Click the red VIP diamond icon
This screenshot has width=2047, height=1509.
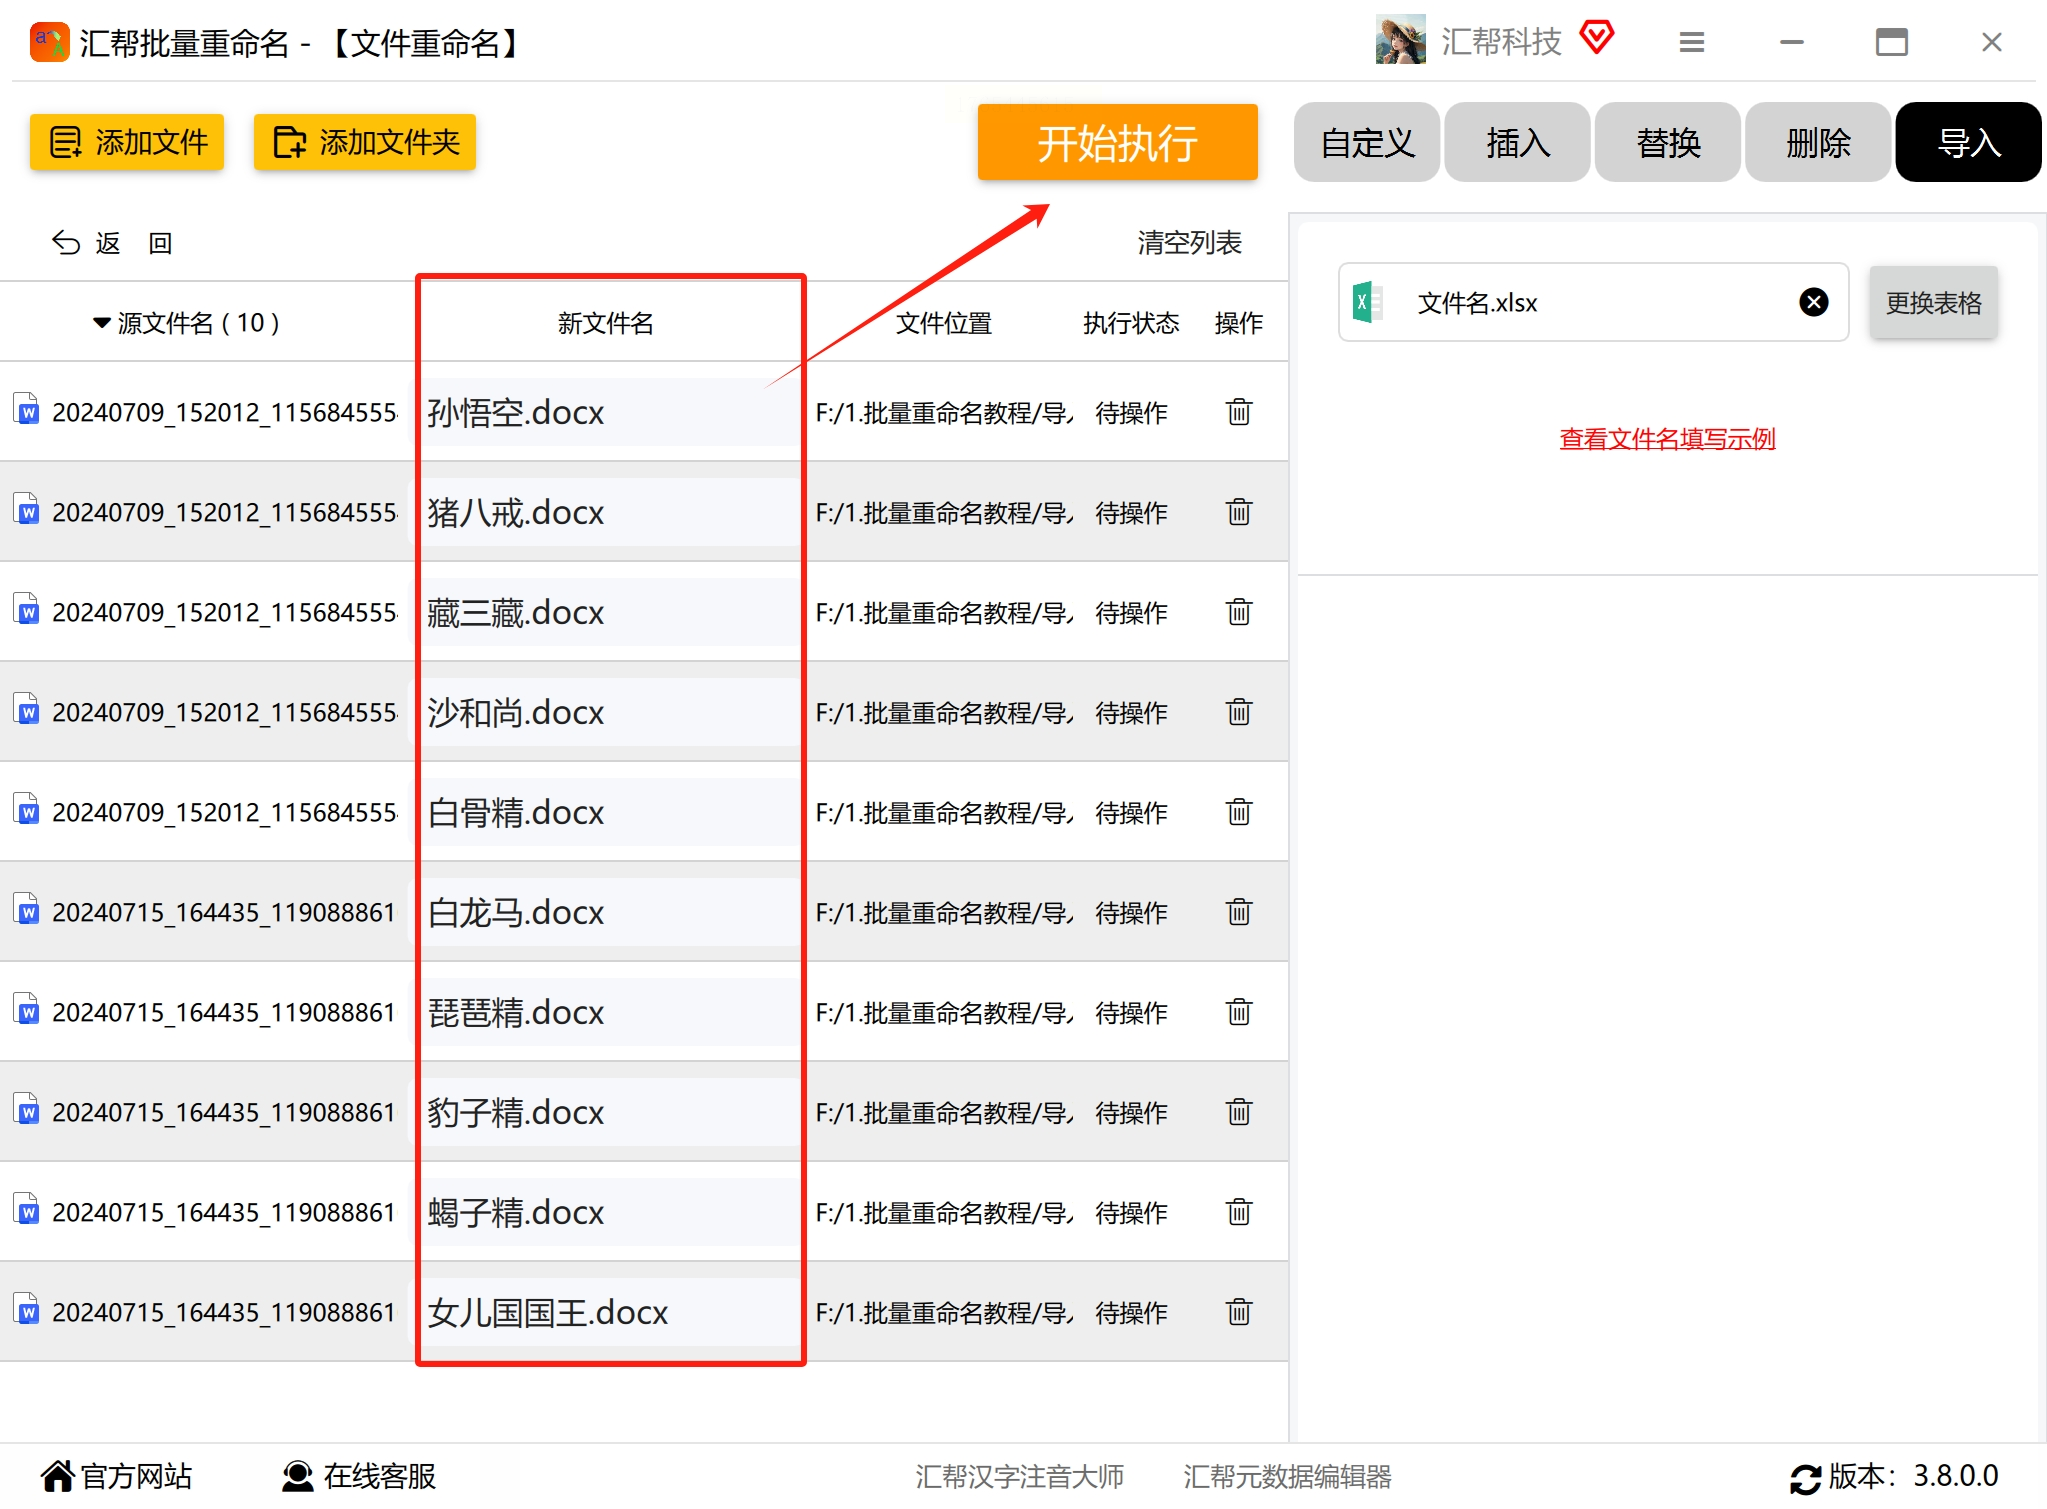click(x=1597, y=38)
